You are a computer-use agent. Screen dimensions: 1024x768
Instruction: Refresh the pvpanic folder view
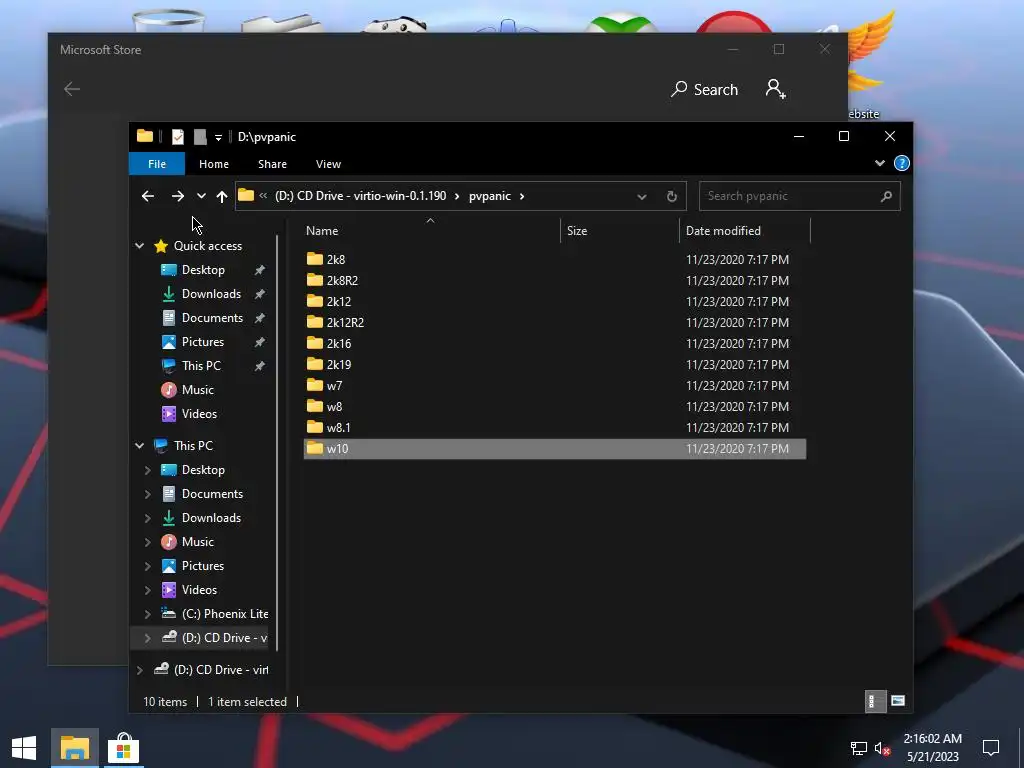click(x=671, y=196)
